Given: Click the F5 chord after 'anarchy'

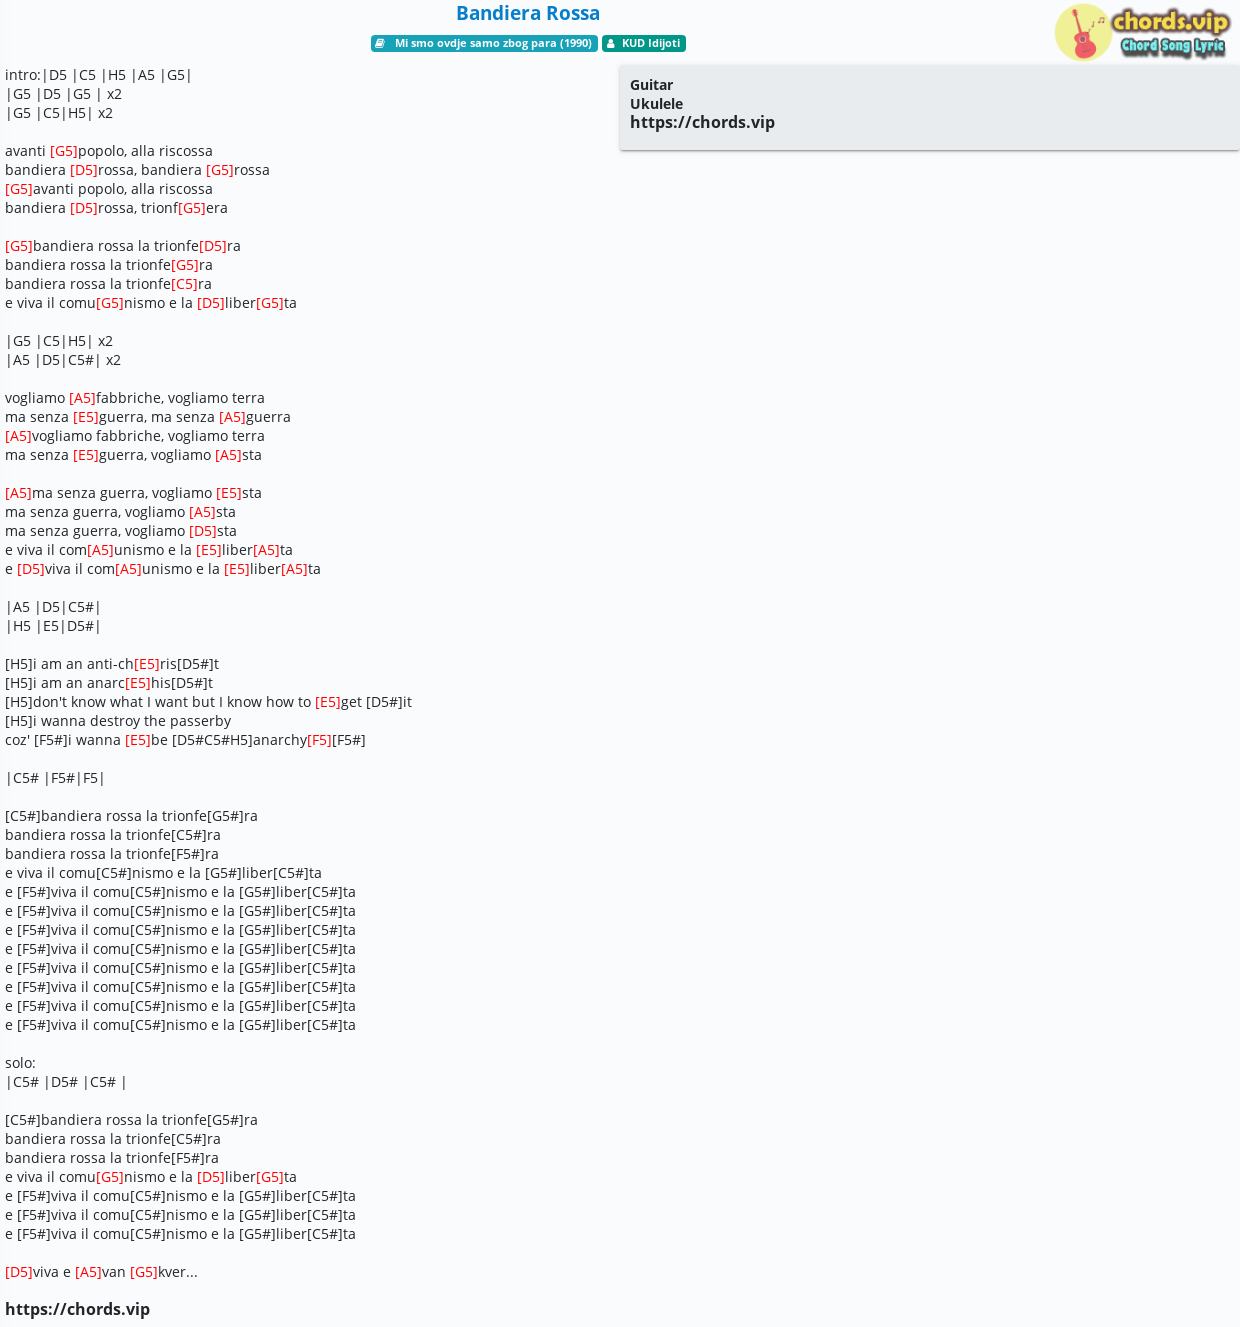Looking at the screenshot, I should [x=319, y=740].
